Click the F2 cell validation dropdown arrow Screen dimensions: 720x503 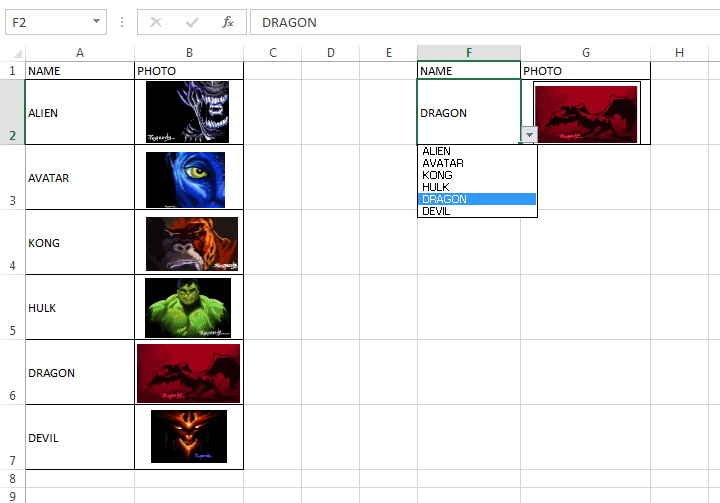[x=529, y=135]
